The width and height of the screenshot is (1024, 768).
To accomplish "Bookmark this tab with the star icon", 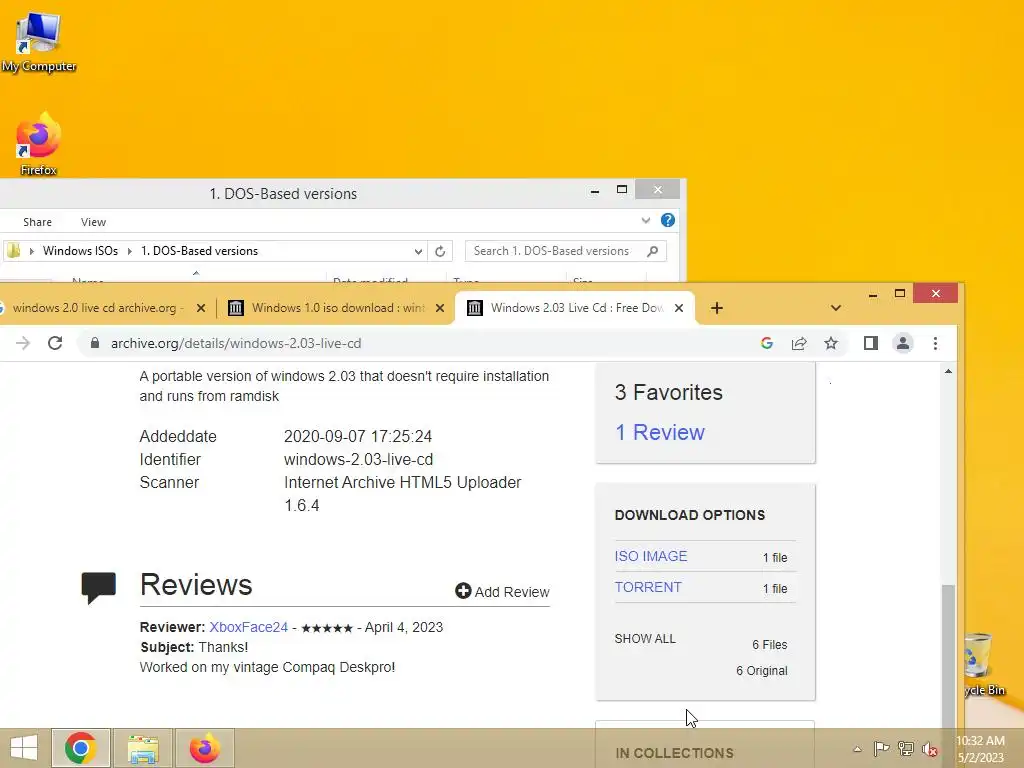I will coord(831,344).
